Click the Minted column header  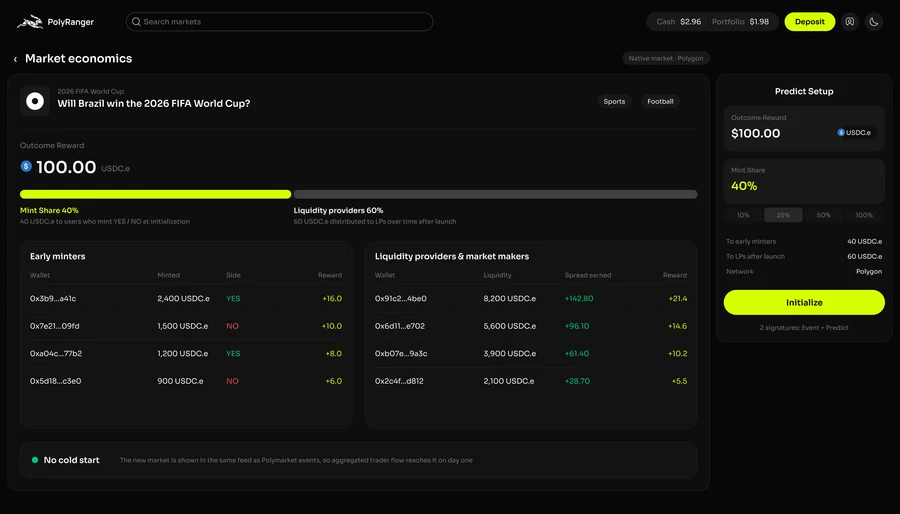point(168,275)
